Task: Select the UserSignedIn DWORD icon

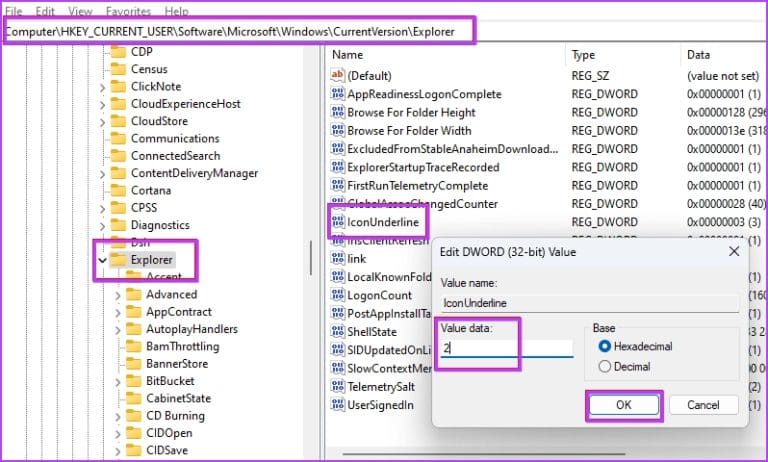Action: click(337, 405)
